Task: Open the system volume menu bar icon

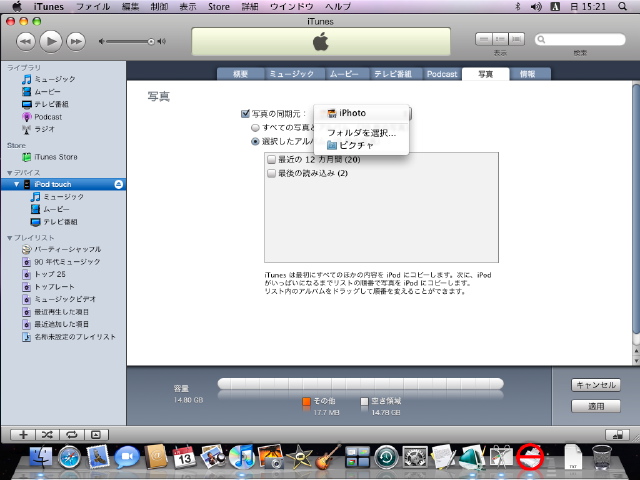Action: 536,7
